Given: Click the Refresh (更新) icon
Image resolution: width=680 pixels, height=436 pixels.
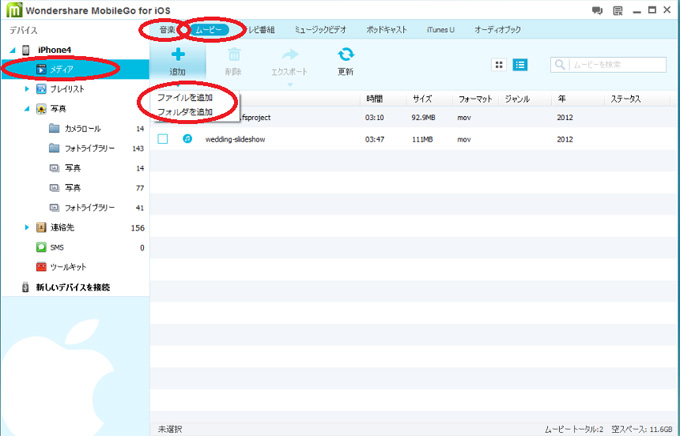Looking at the screenshot, I should (346, 55).
